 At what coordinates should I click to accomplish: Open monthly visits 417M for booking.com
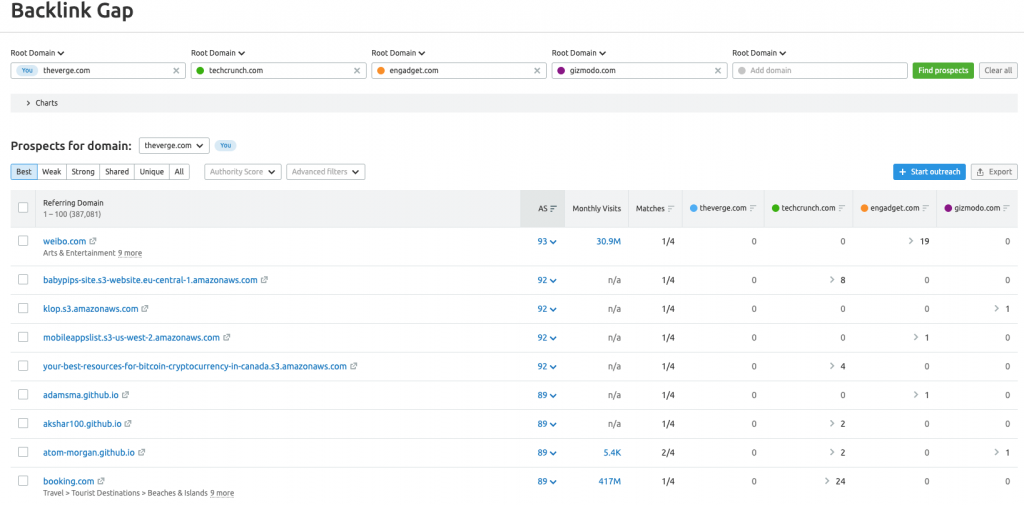[x=609, y=481]
